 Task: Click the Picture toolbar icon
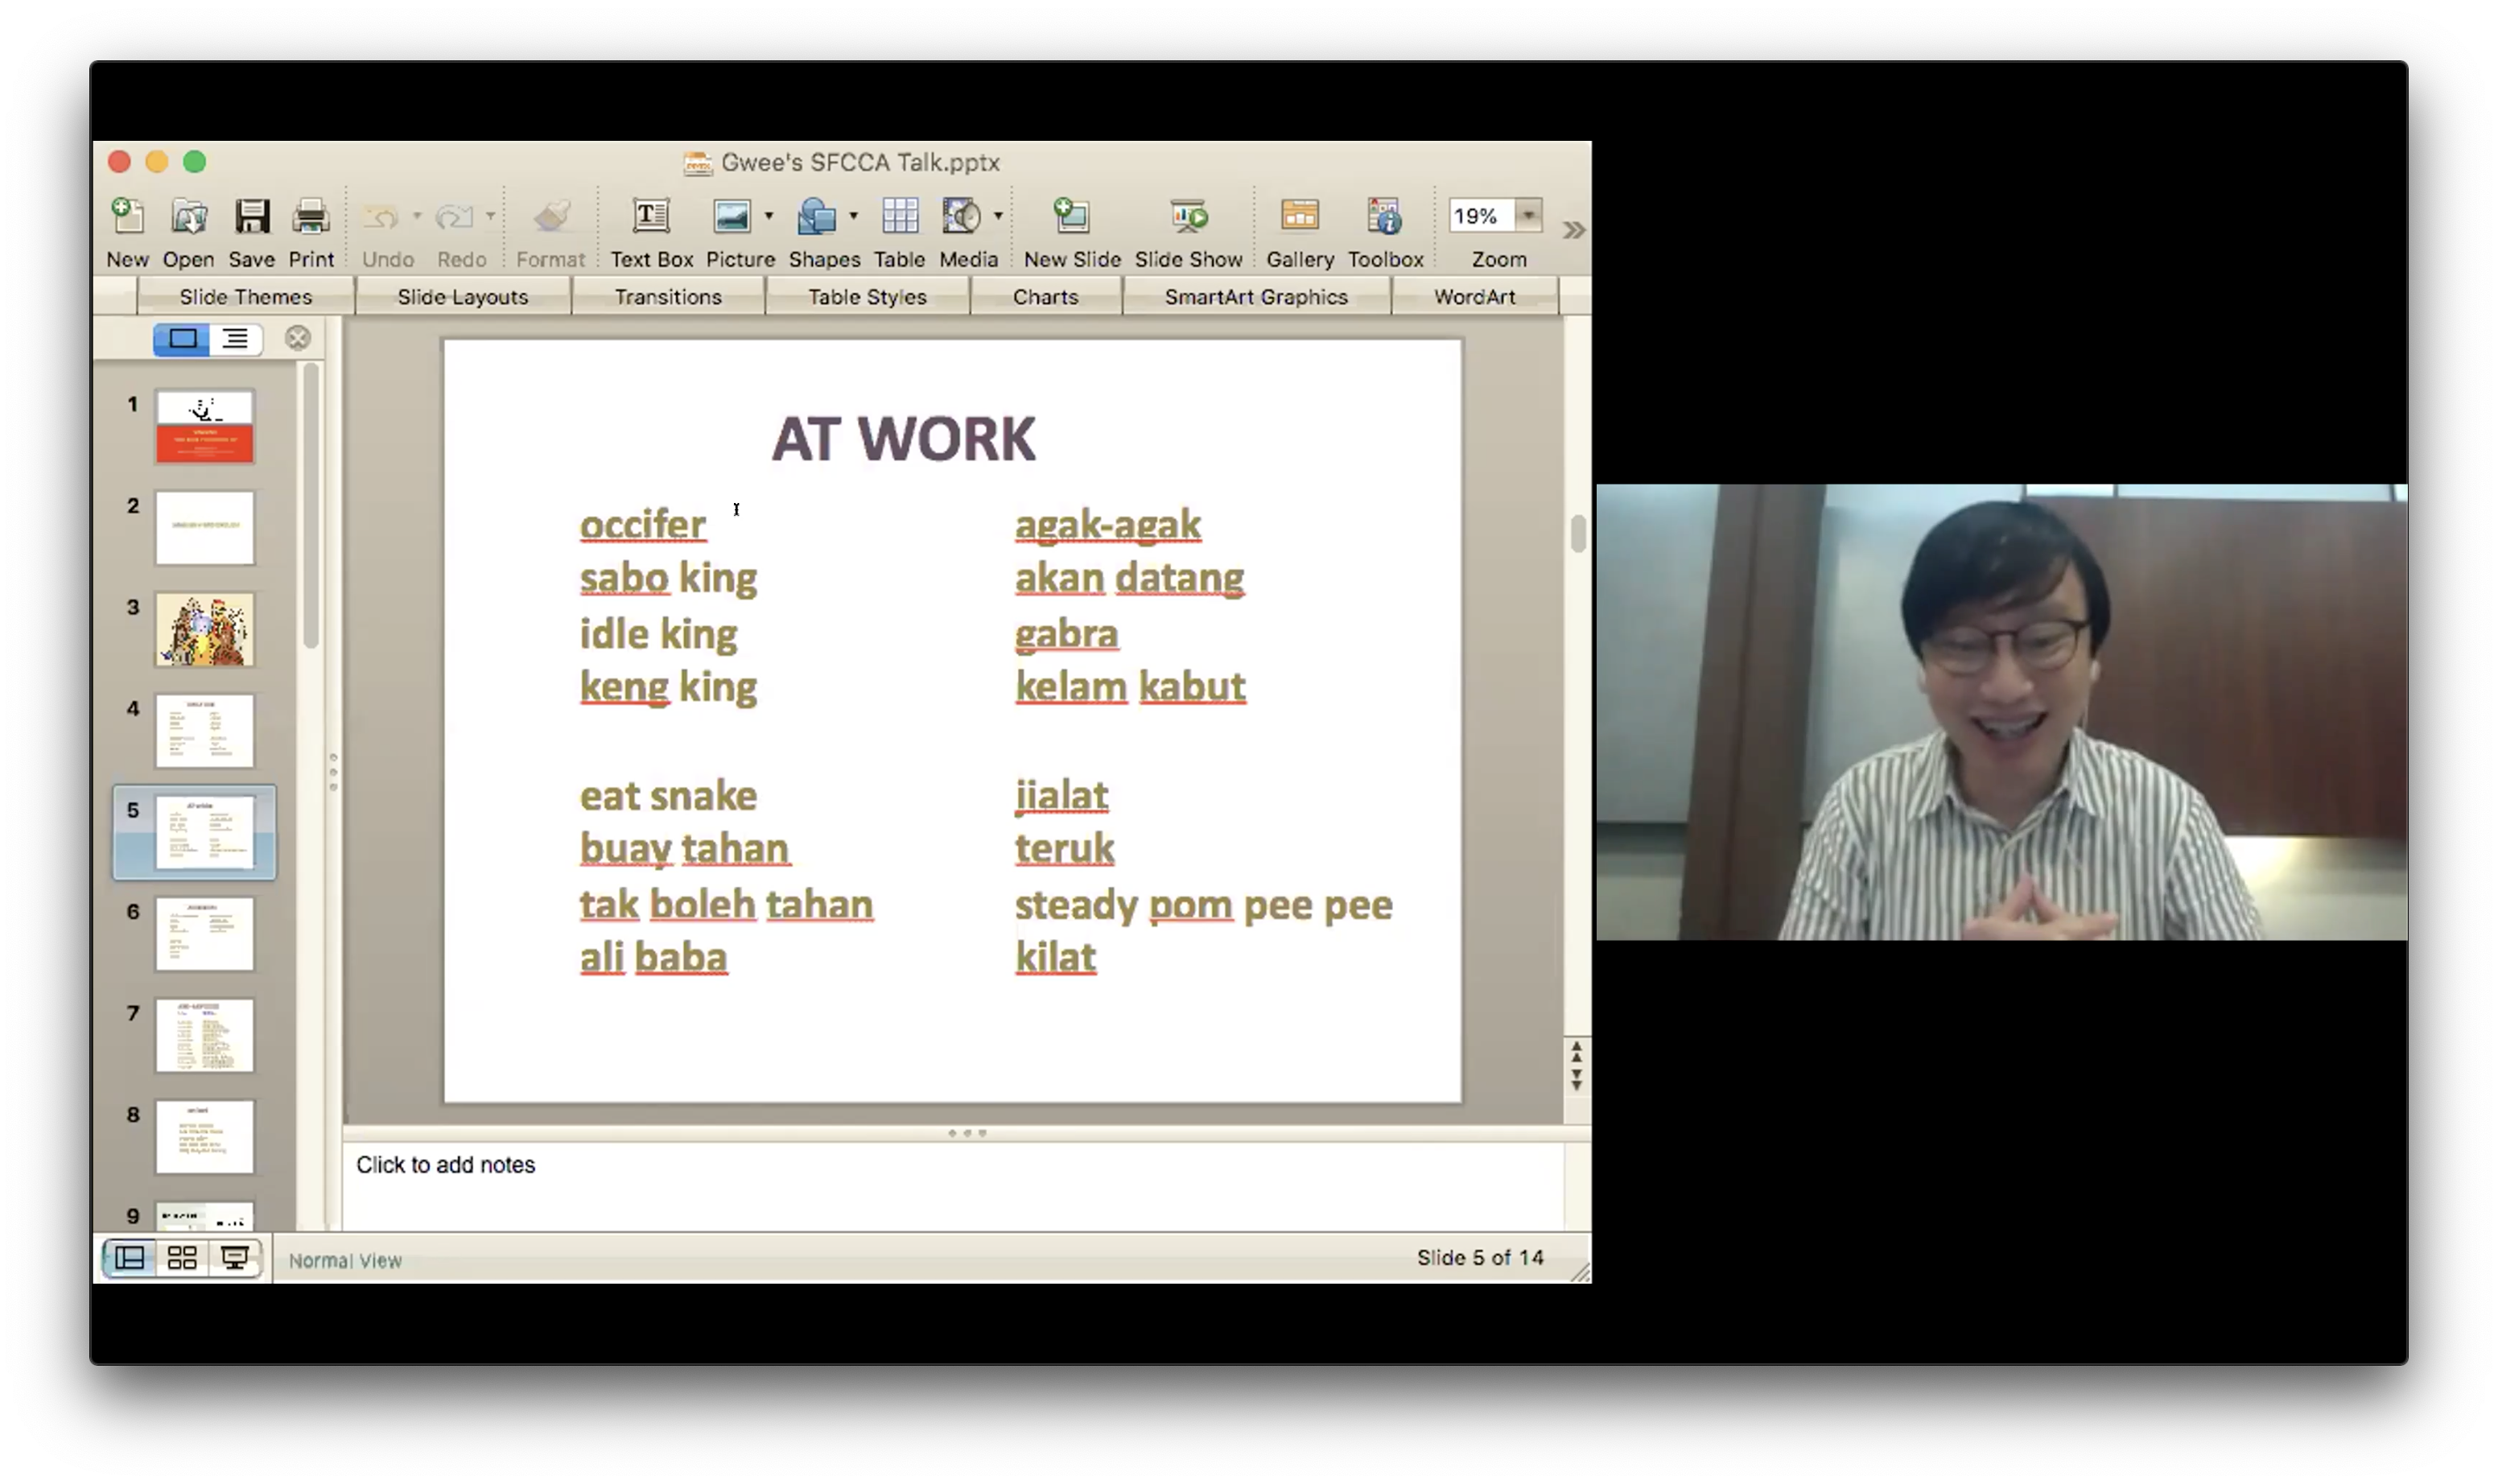(x=732, y=216)
